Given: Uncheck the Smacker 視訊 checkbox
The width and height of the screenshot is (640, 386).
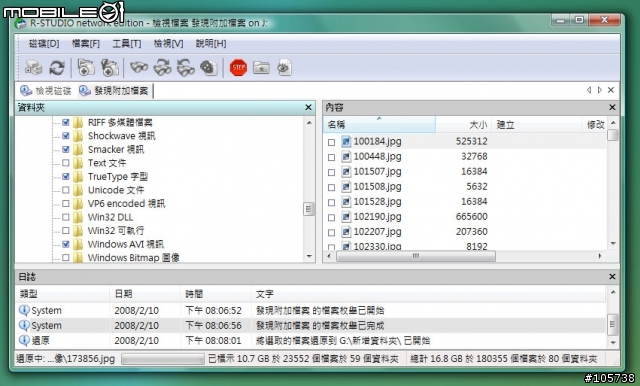Looking at the screenshot, I should pos(66,149).
